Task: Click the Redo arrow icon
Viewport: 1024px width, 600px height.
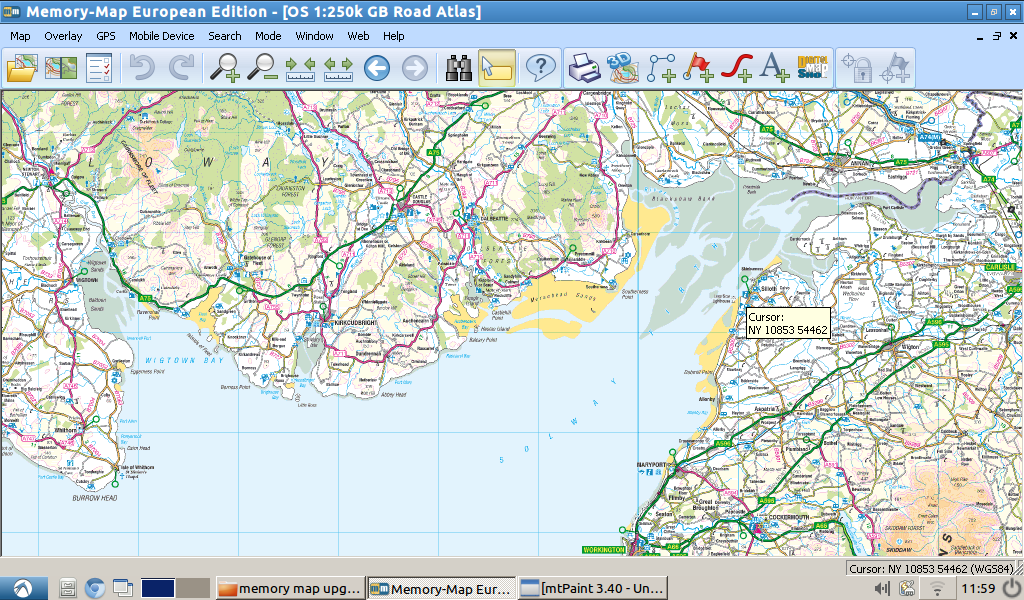Action: [x=181, y=68]
